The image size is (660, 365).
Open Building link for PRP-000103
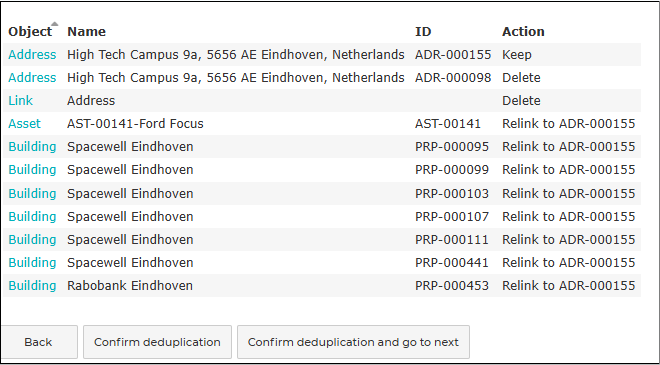click(x=32, y=194)
